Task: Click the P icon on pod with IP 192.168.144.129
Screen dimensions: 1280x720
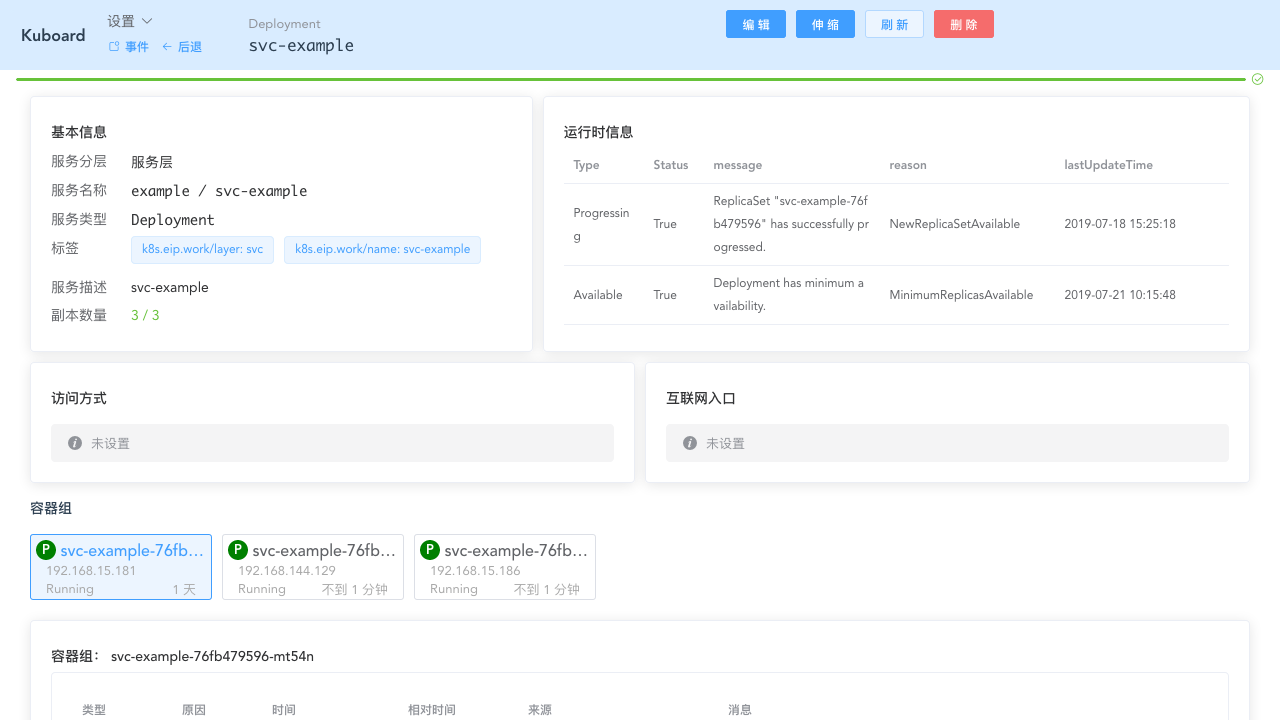Action: pyautogui.click(x=237, y=550)
